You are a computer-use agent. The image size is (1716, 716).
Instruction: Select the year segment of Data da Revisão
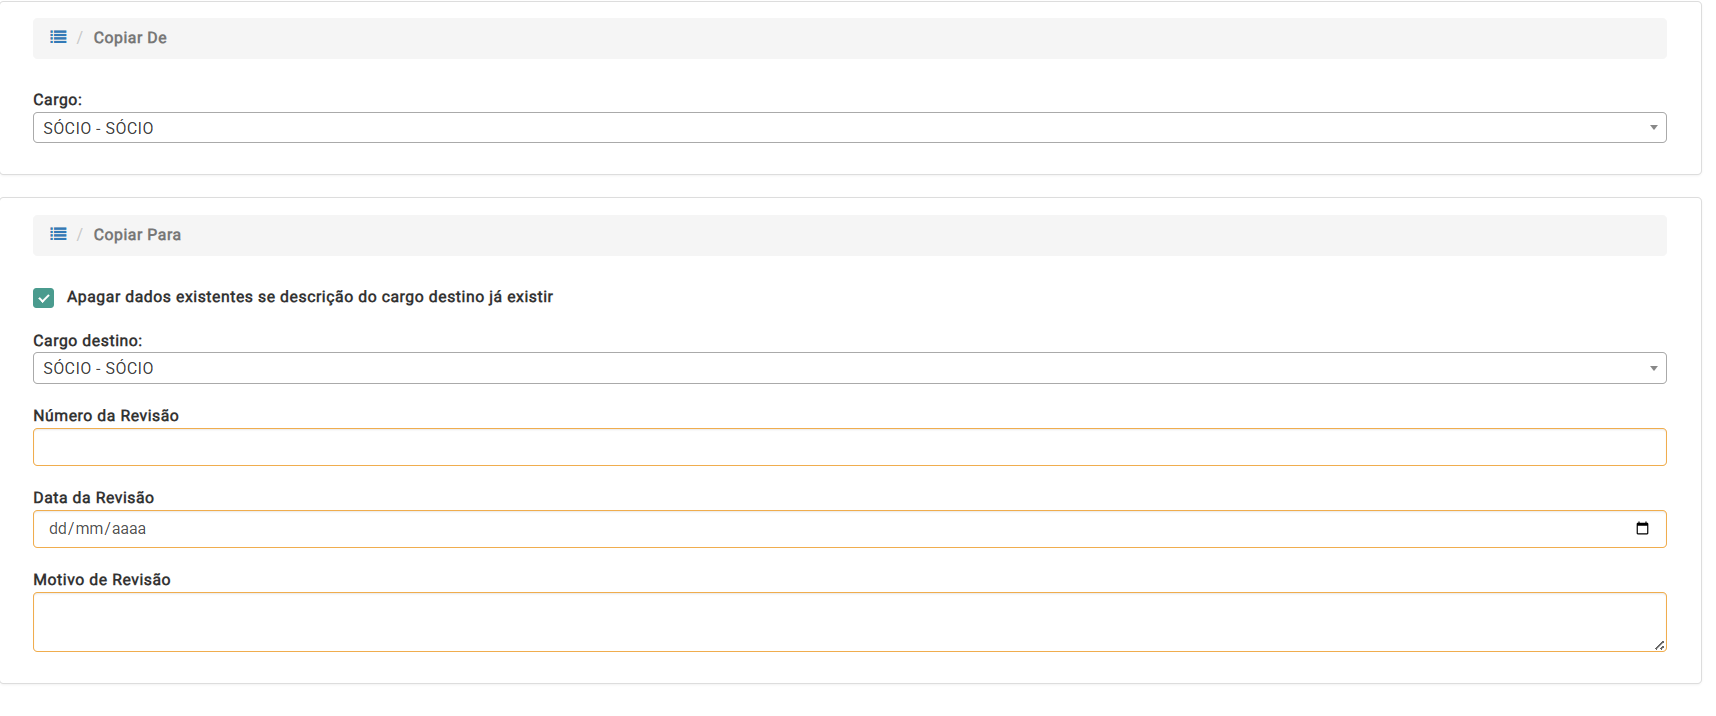[129, 529]
